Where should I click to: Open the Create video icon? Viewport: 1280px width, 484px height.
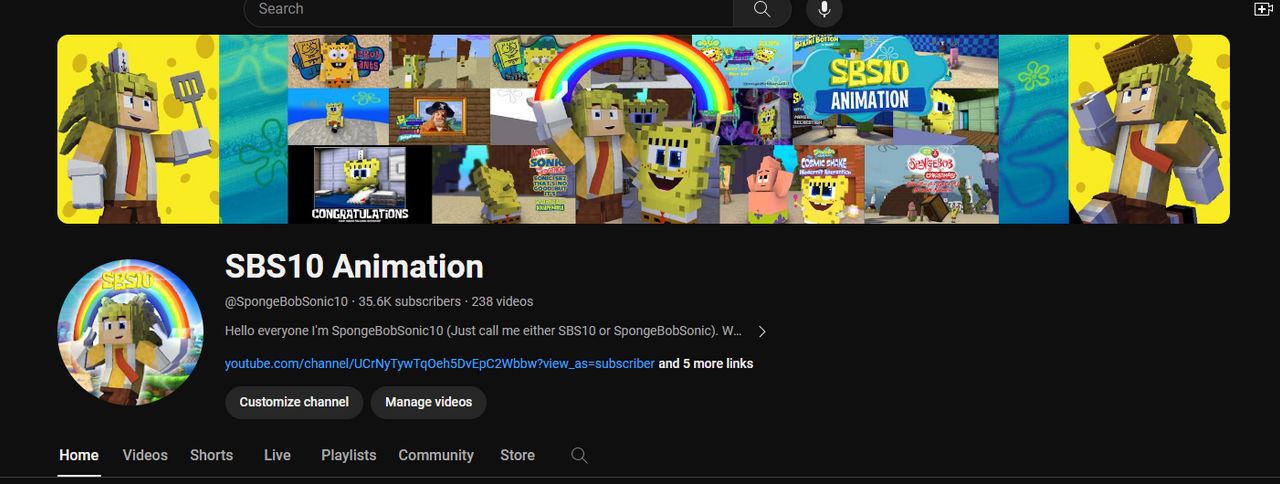click(x=1263, y=9)
